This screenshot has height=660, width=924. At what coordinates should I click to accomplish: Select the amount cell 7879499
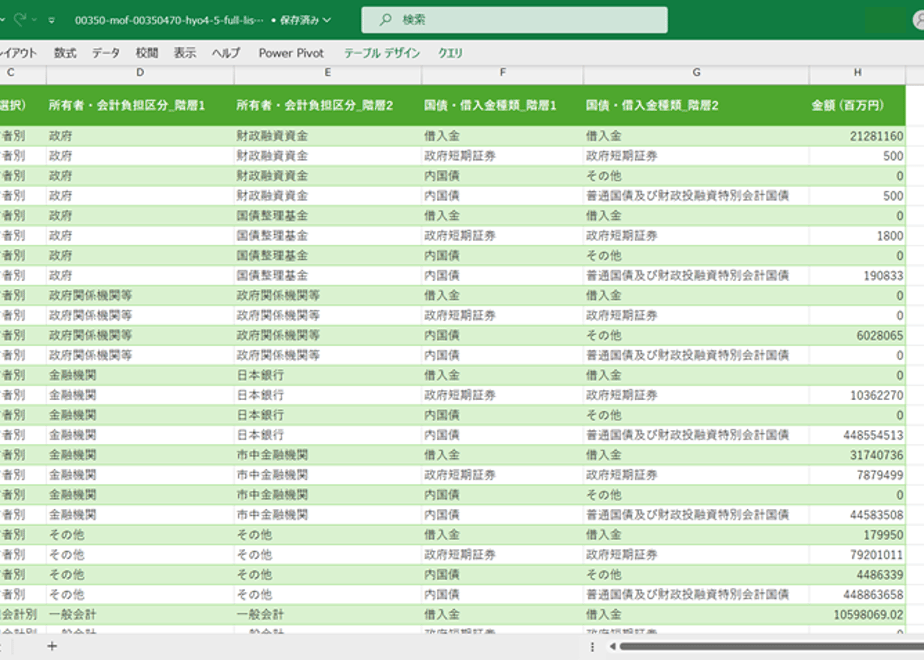[x=857, y=475]
